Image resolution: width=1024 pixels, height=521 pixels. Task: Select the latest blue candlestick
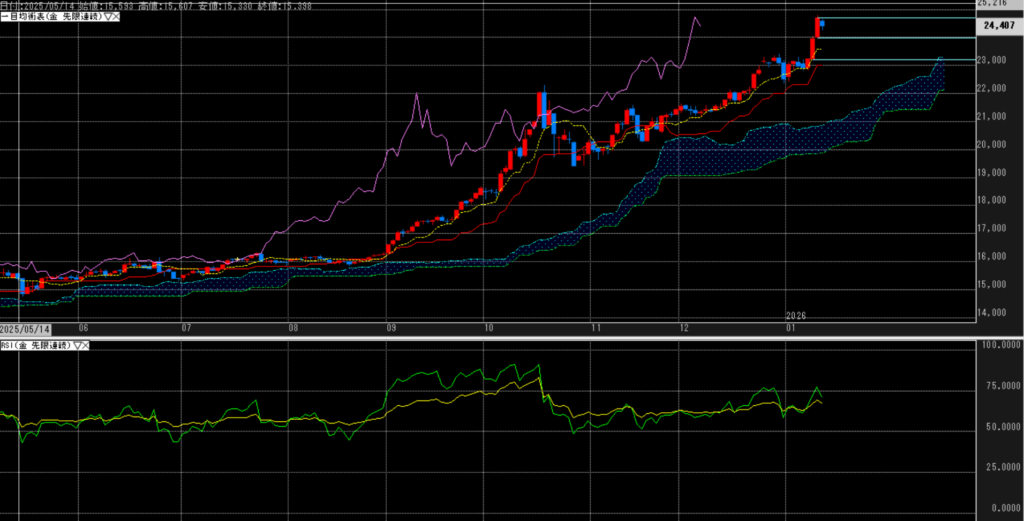[822, 23]
